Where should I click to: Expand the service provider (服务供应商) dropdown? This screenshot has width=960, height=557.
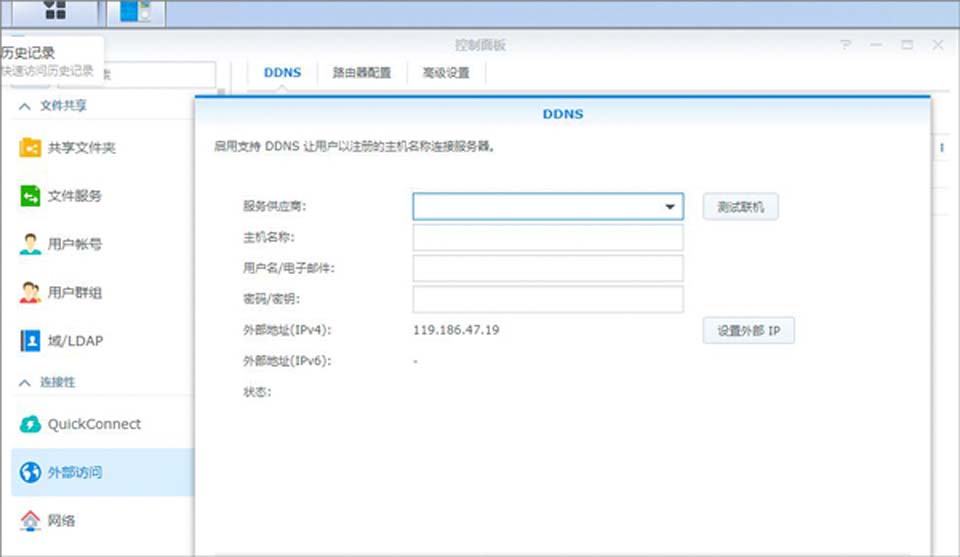click(x=669, y=207)
